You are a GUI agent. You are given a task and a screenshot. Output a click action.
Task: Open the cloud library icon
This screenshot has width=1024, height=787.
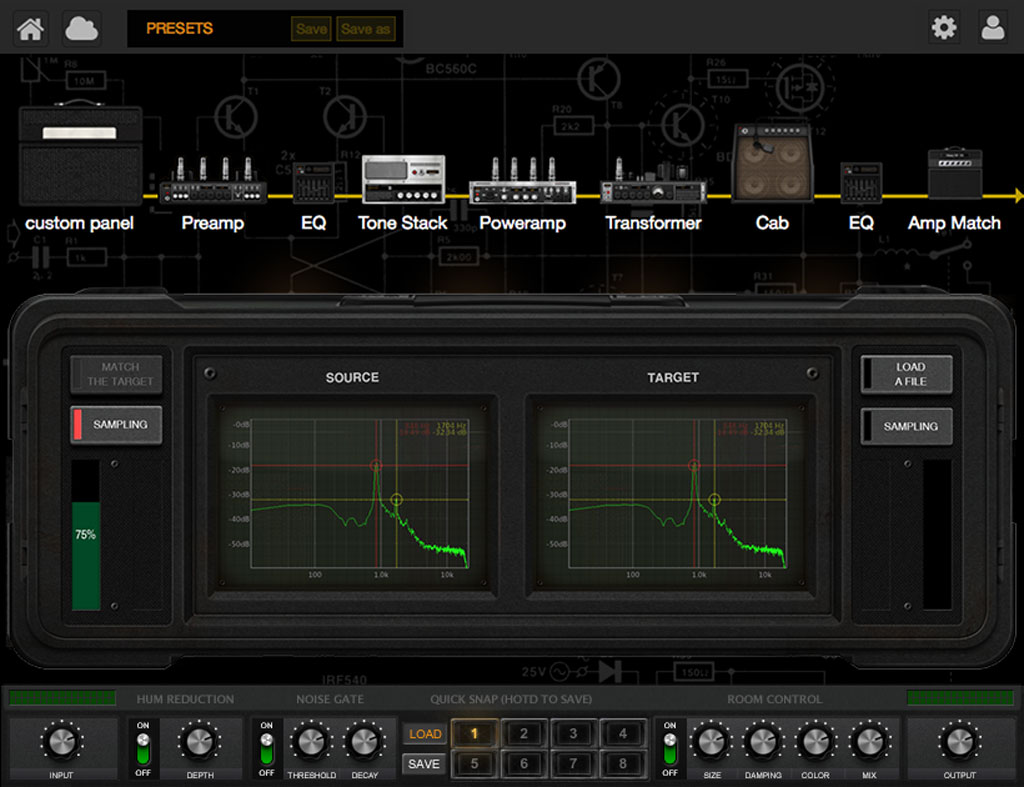(82, 28)
